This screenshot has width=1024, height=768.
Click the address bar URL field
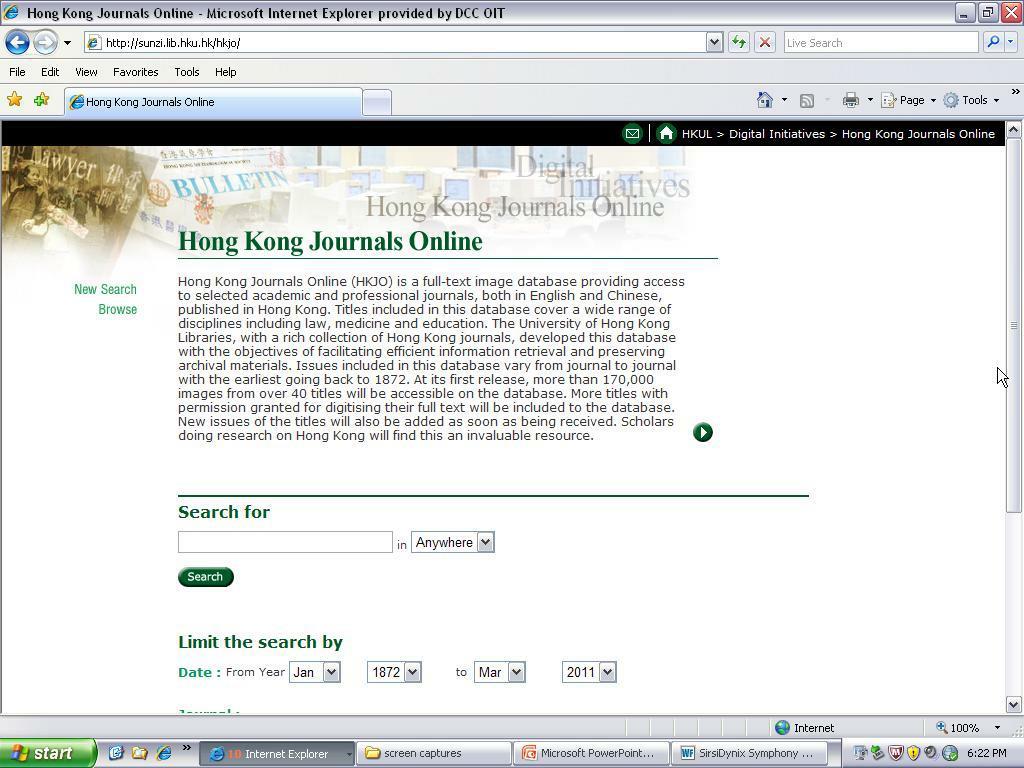coord(395,43)
